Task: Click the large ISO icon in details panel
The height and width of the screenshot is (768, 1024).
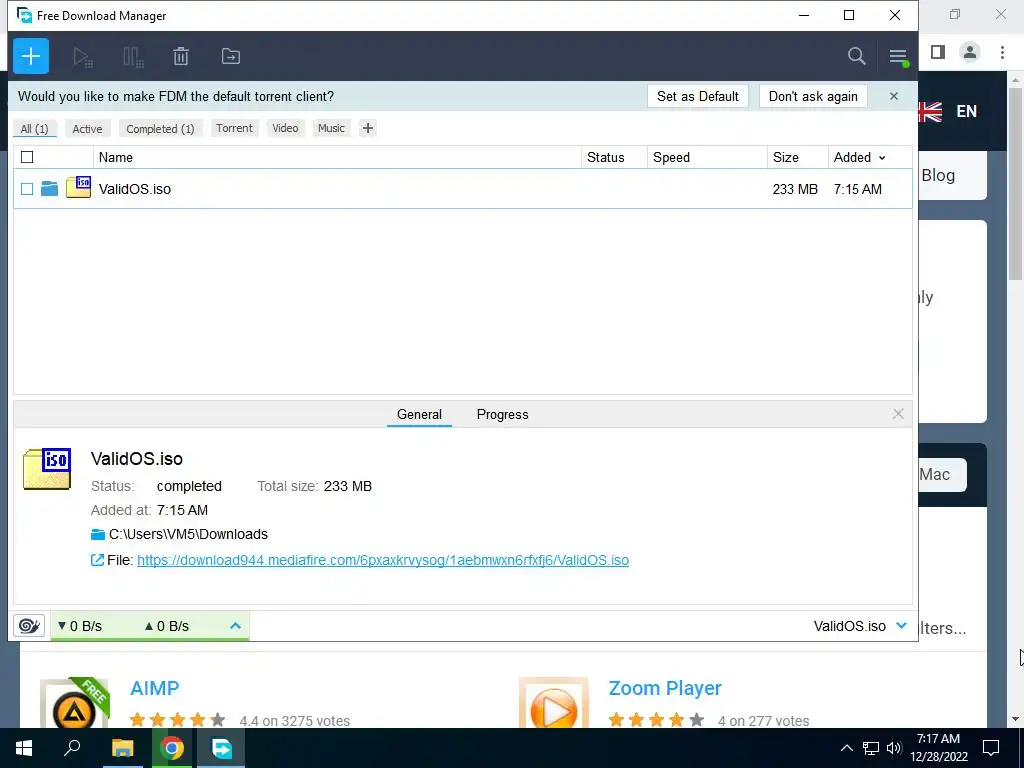Action: click(47, 468)
